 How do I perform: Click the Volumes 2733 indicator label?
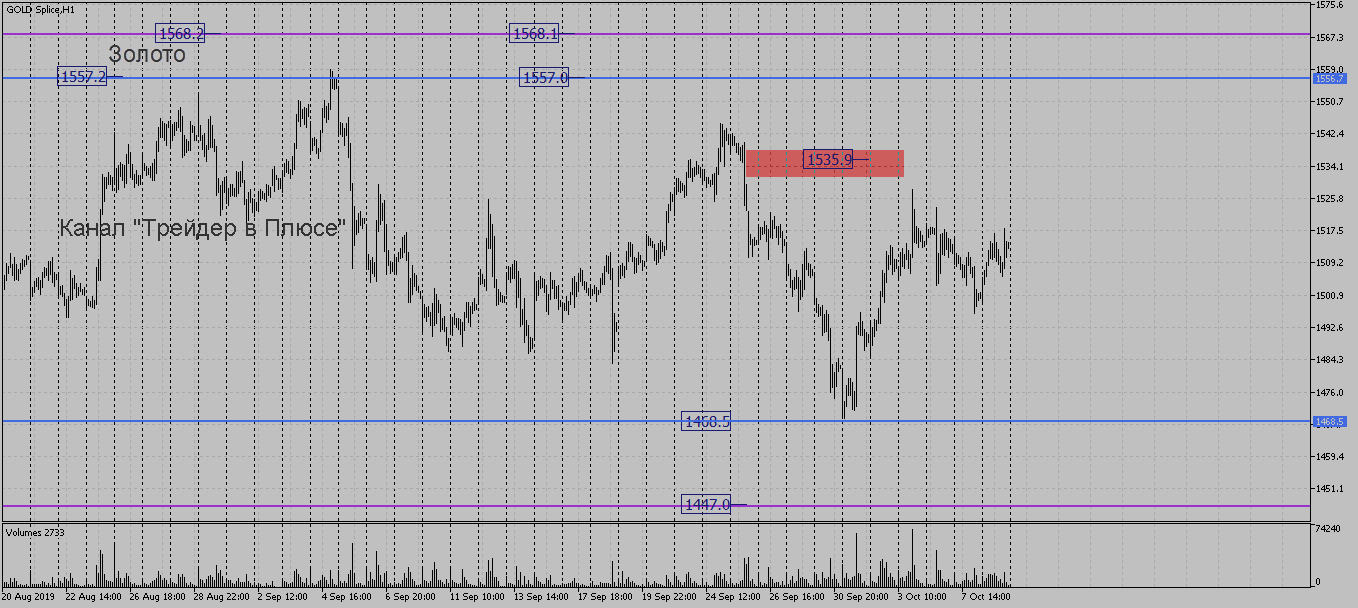pos(35,532)
